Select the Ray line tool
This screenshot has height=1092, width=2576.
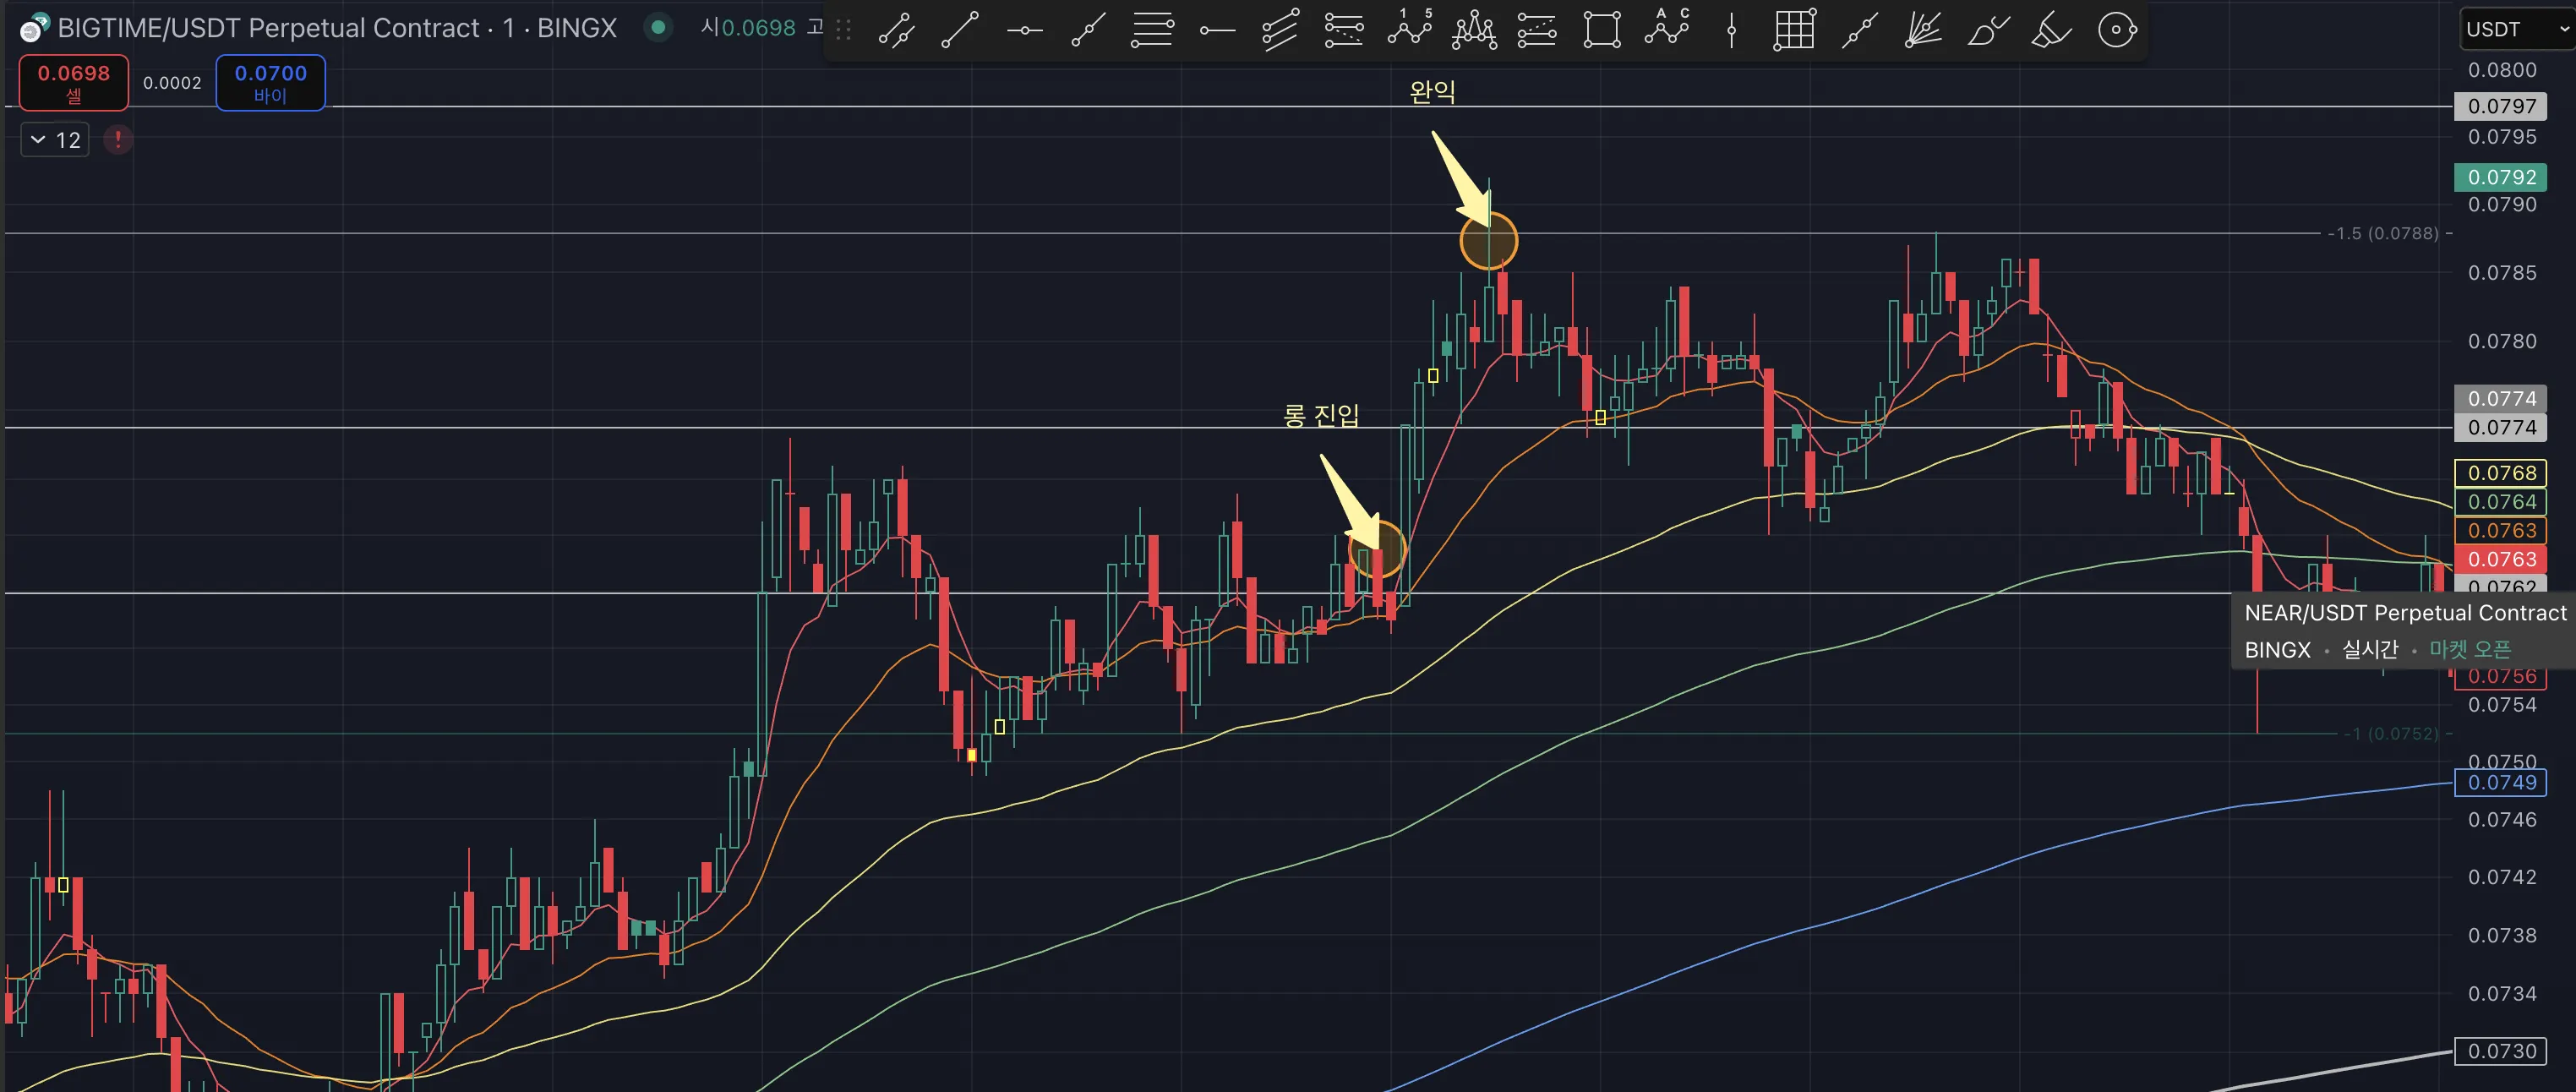pos(1088,30)
